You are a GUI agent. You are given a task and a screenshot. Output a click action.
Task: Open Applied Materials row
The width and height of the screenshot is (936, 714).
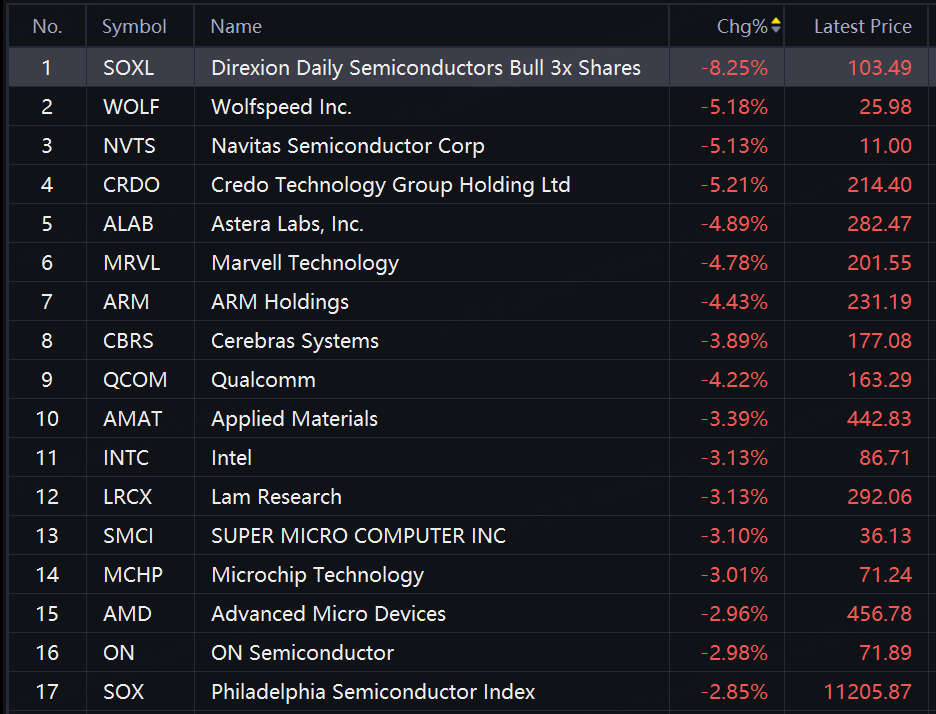click(x=468, y=418)
